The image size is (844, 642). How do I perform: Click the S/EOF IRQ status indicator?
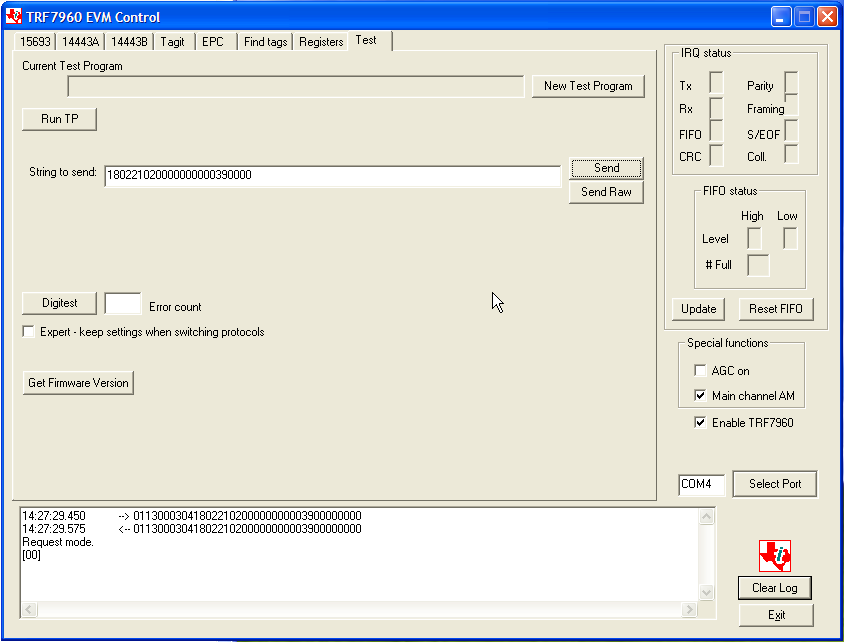pos(791,131)
